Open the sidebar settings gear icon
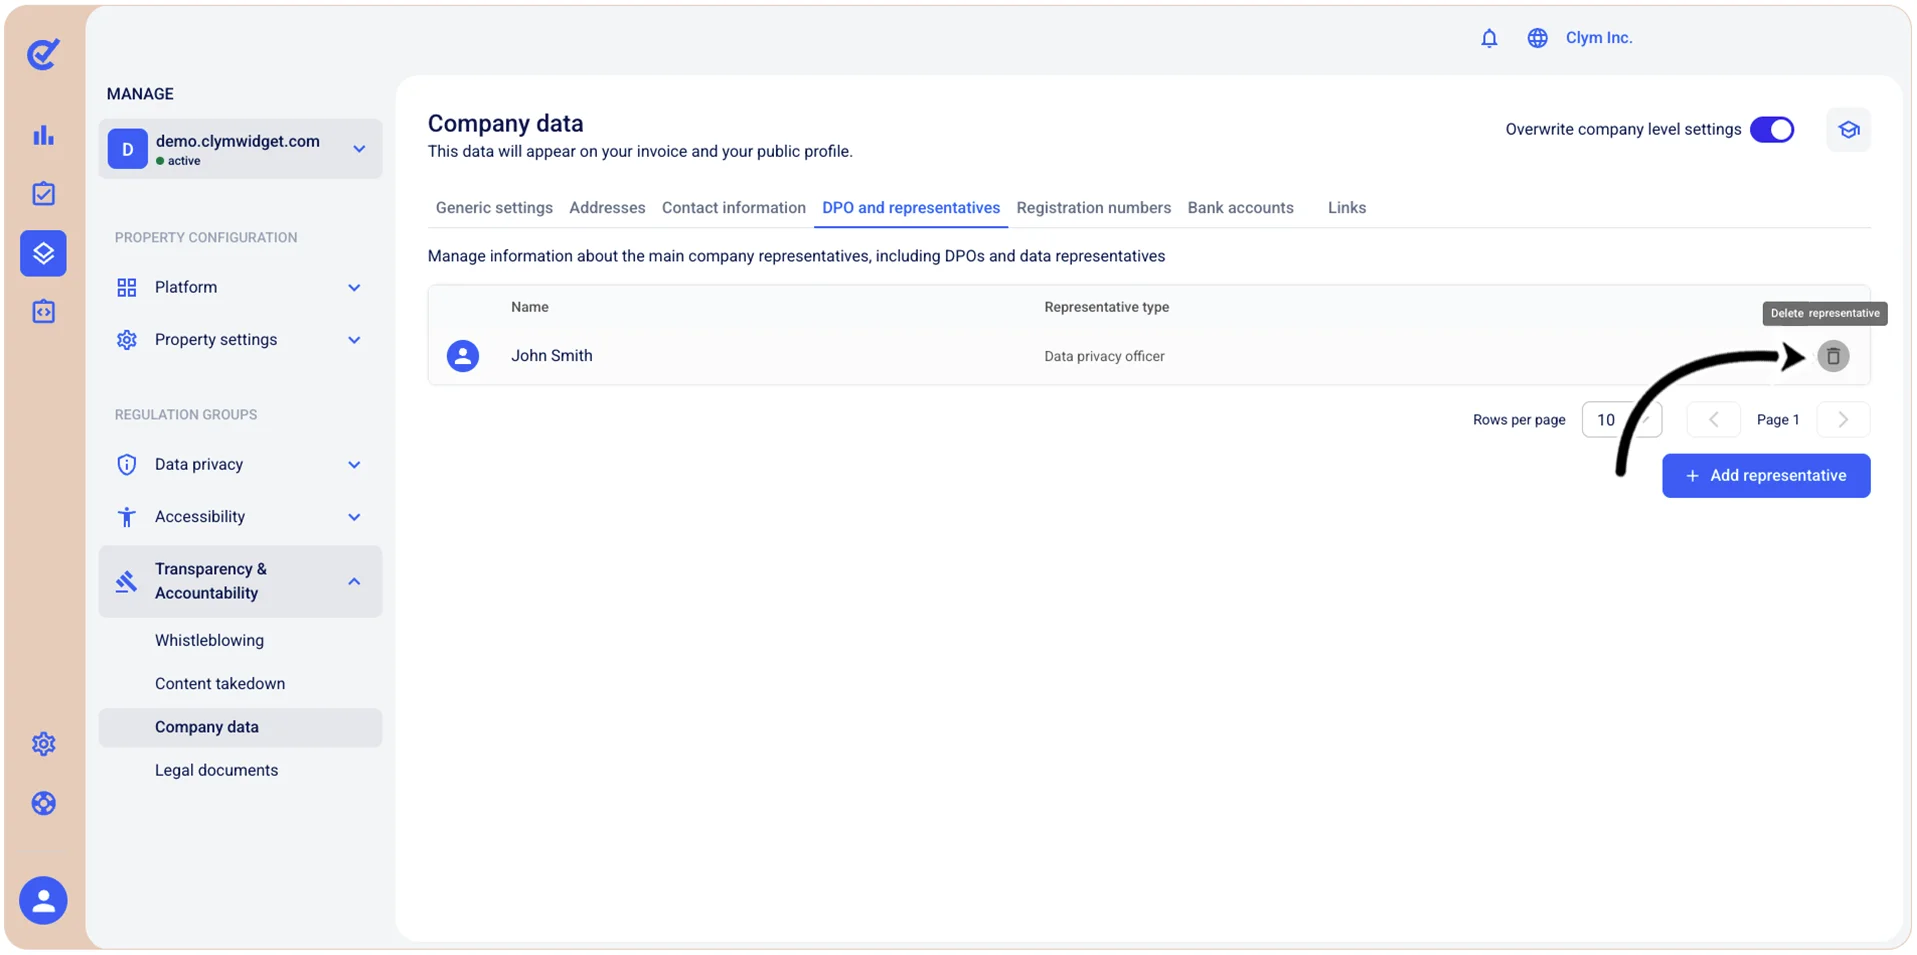Image resolution: width=1917 pixels, height=955 pixels. point(43,744)
